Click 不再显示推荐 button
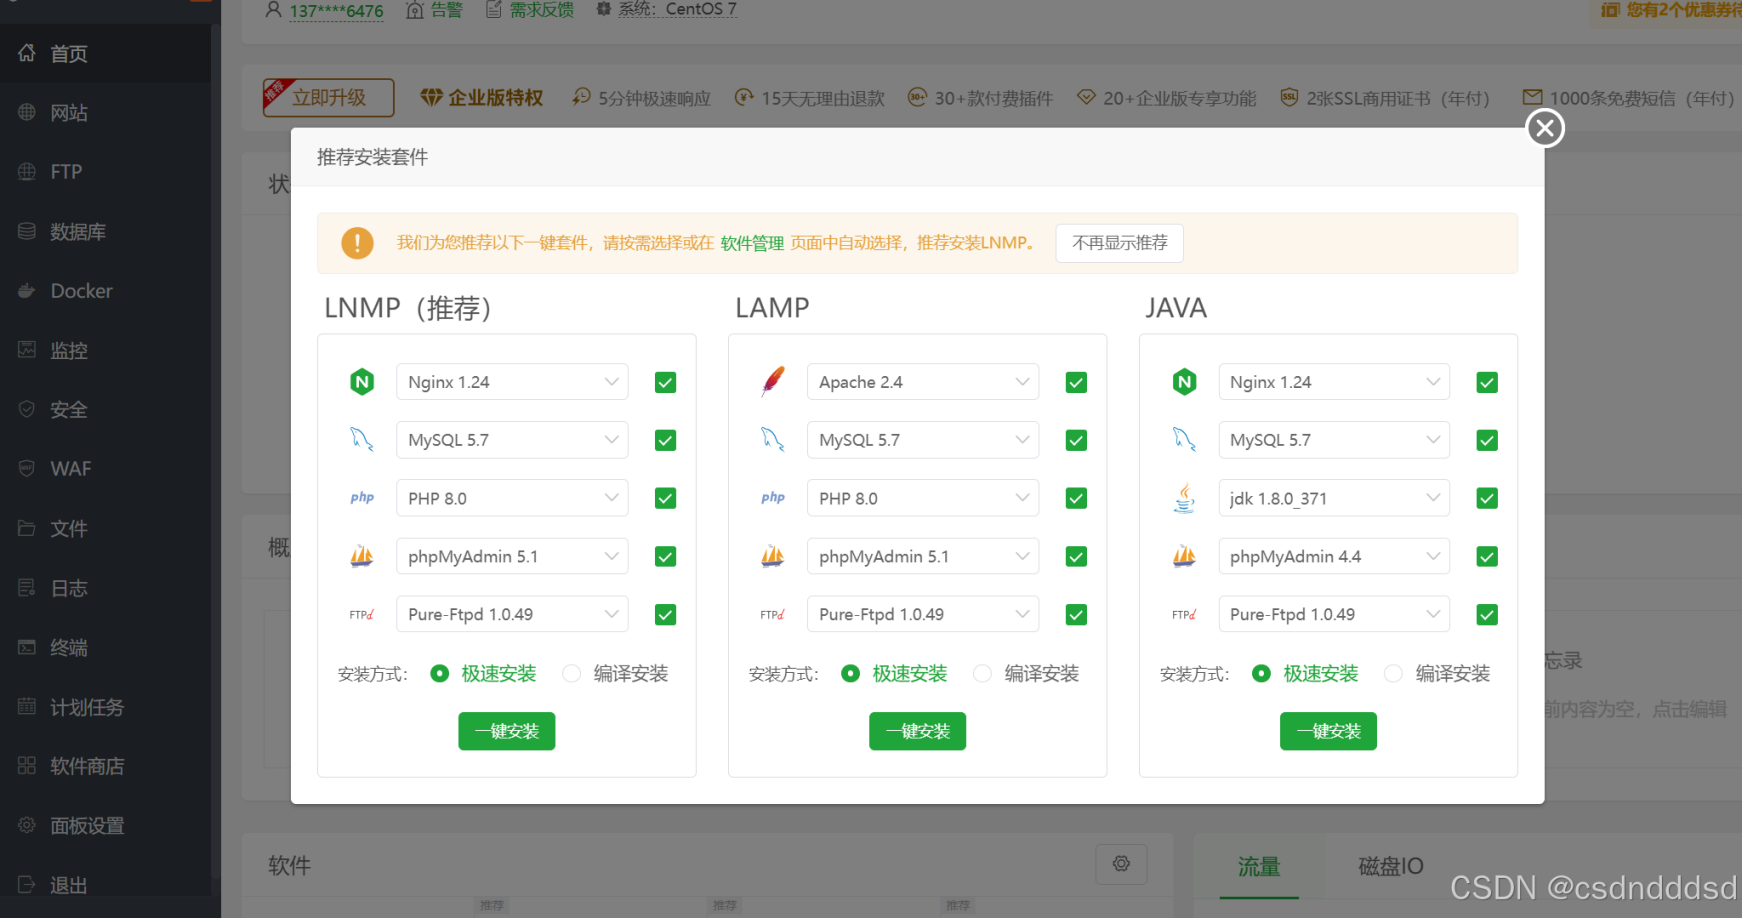The width and height of the screenshot is (1742, 918). [1120, 243]
